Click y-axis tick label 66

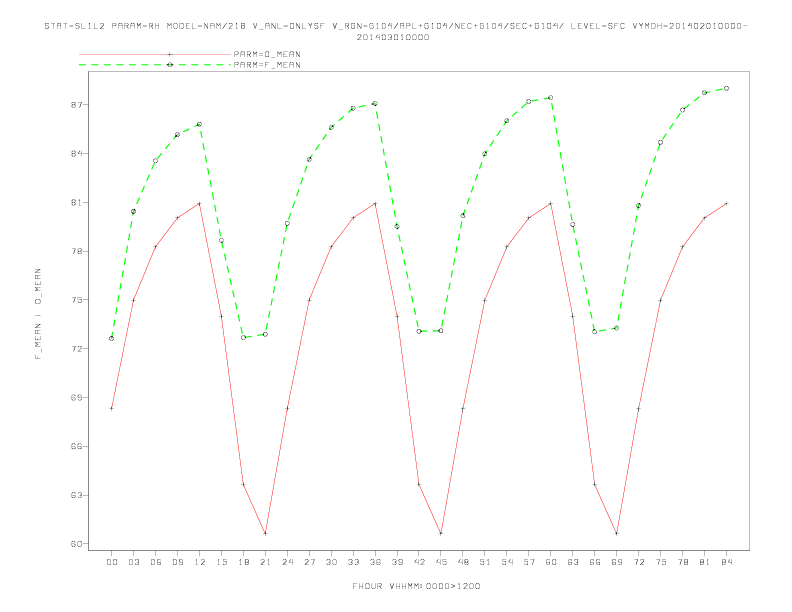79,446
